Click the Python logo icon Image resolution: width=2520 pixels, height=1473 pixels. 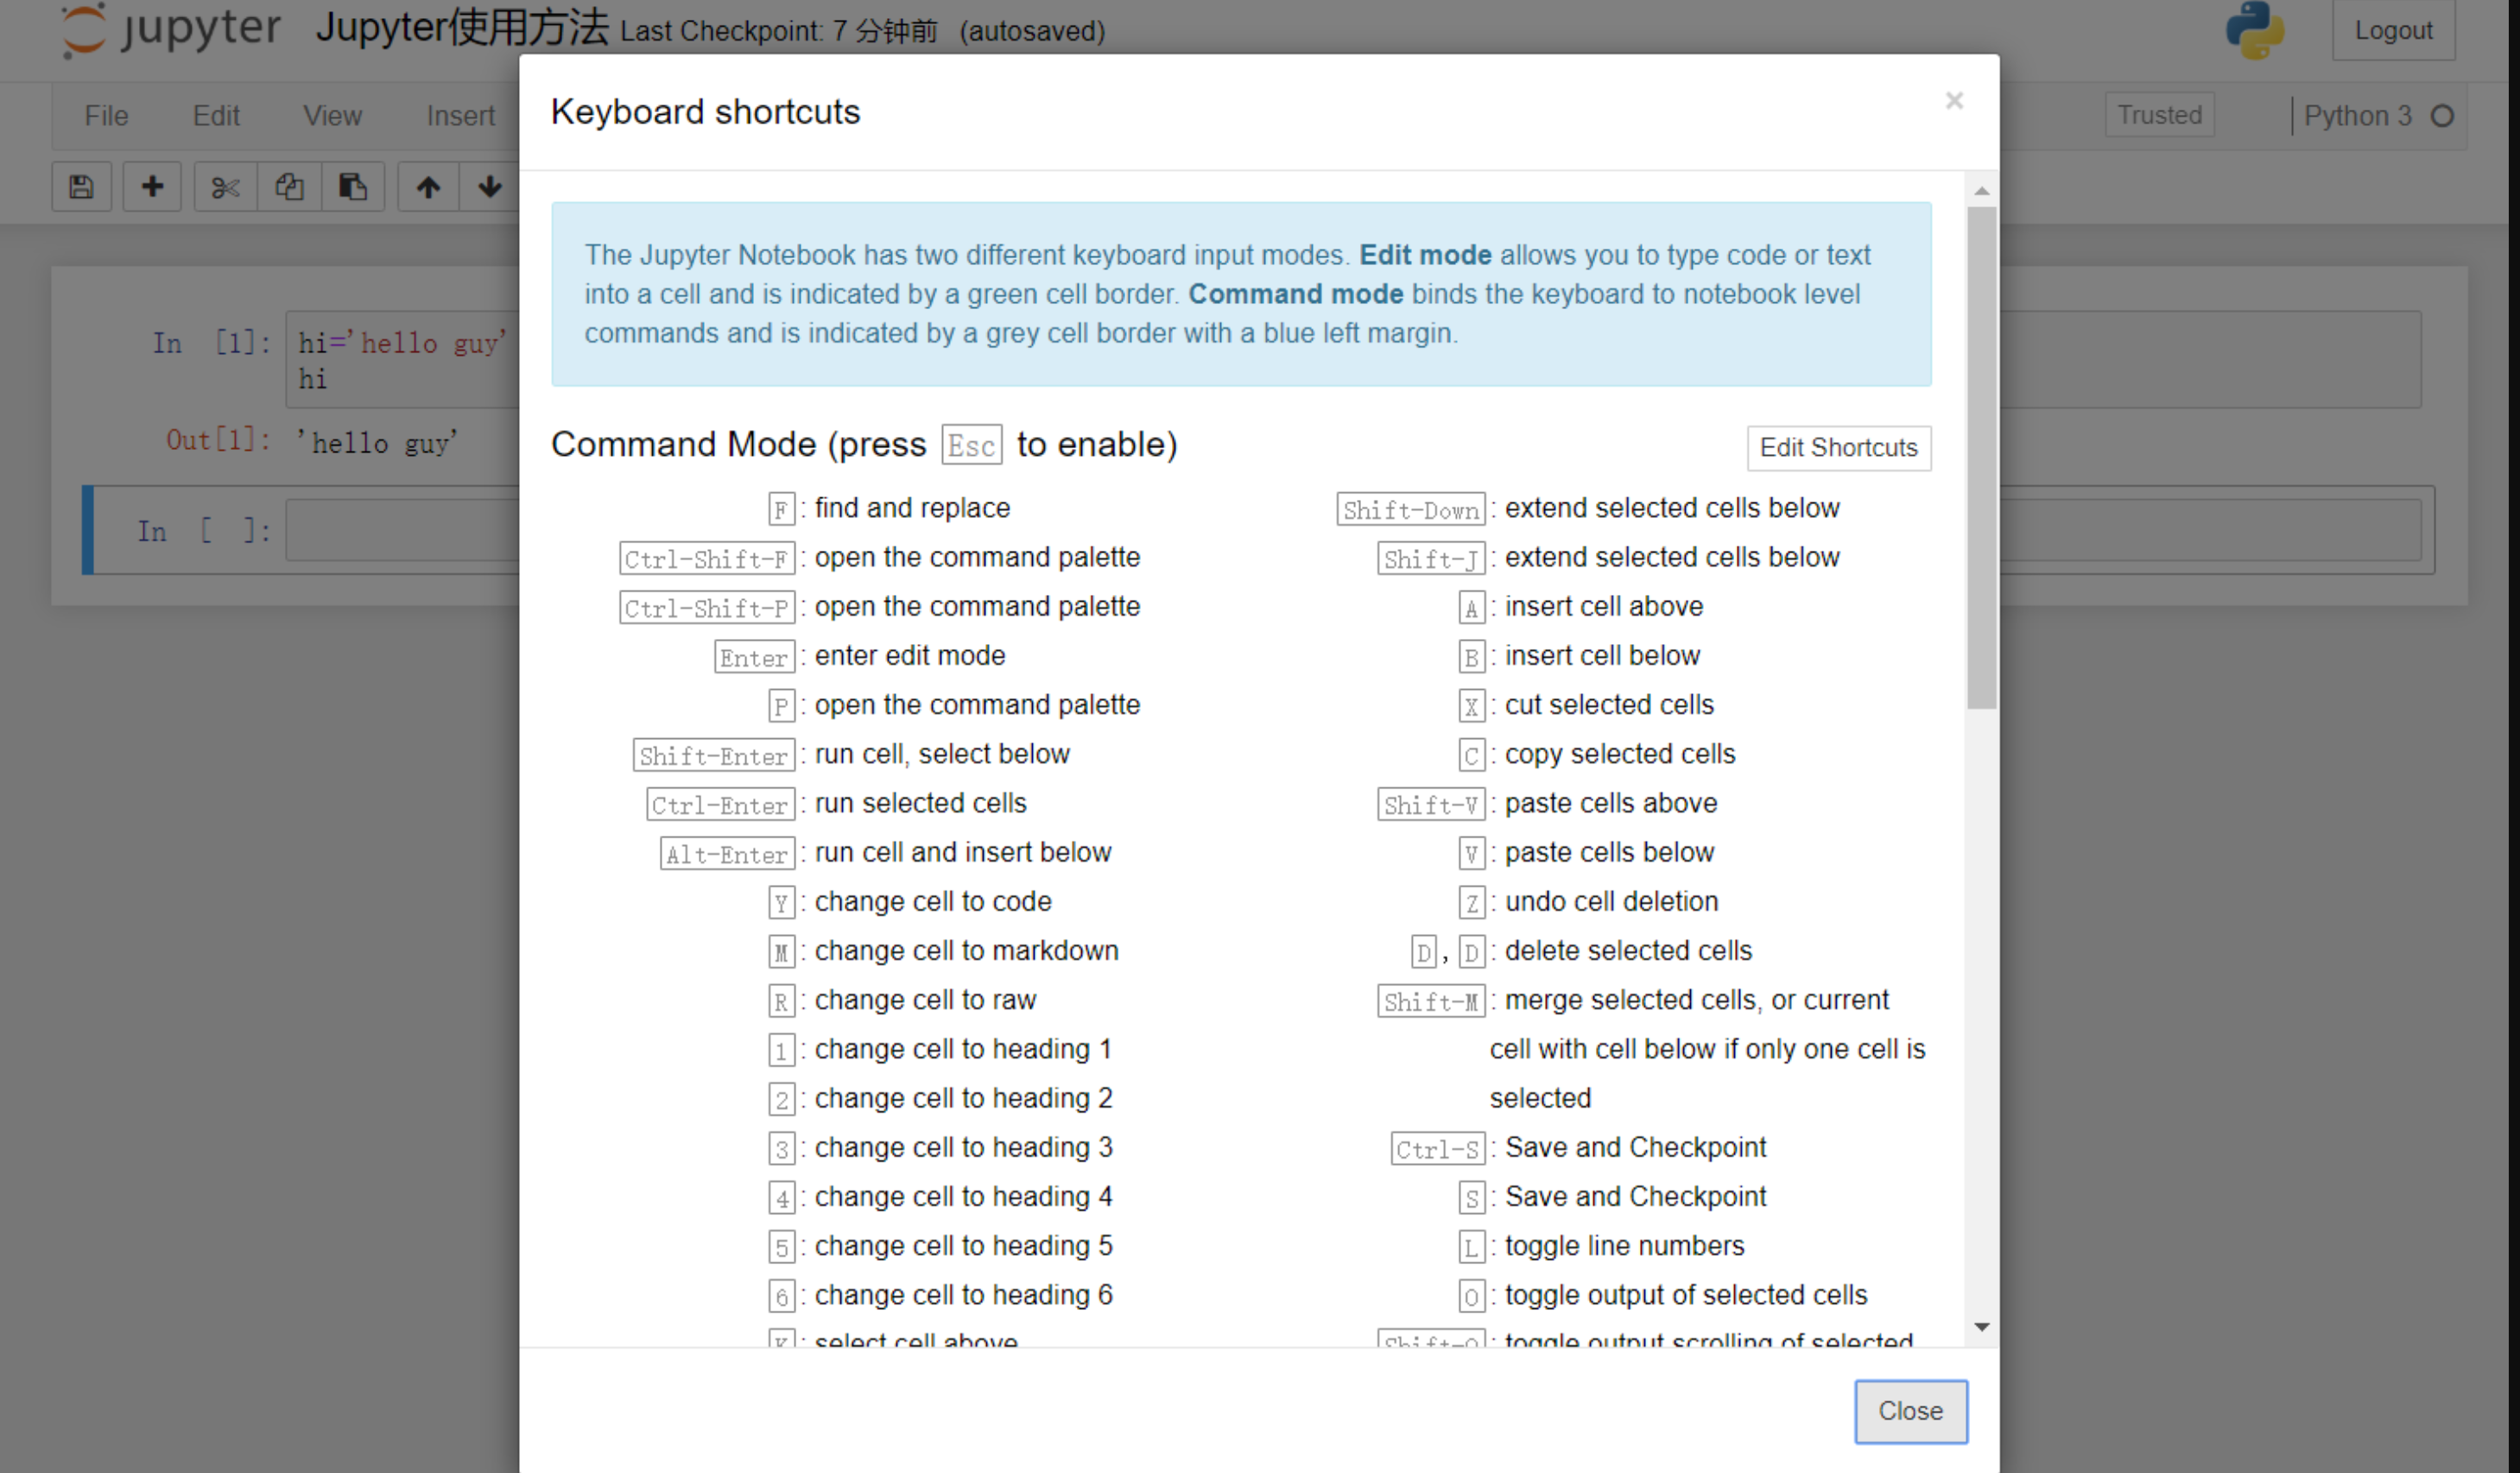[x=2254, y=30]
